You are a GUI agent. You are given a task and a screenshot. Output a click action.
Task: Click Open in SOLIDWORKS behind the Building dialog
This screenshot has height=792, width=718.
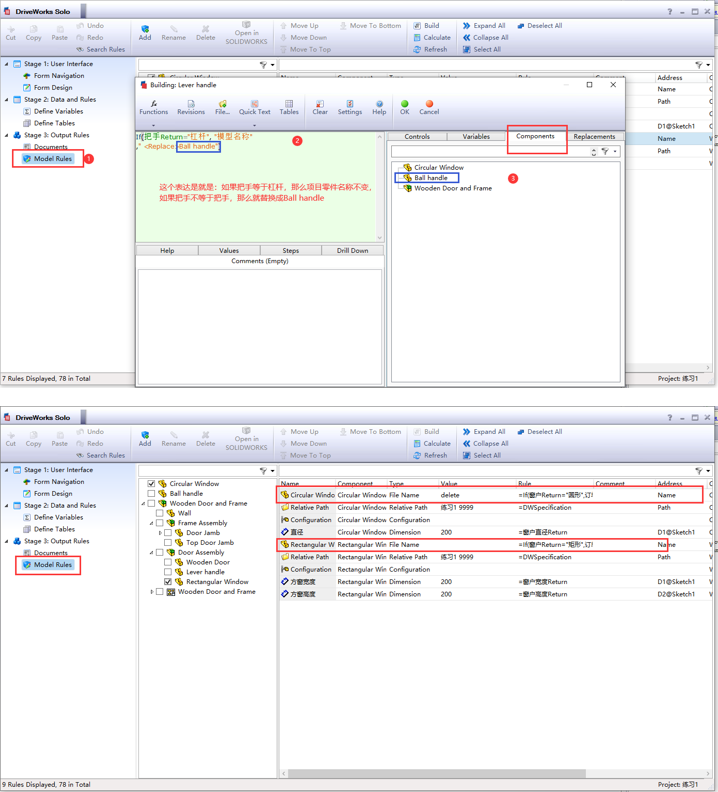click(246, 33)
